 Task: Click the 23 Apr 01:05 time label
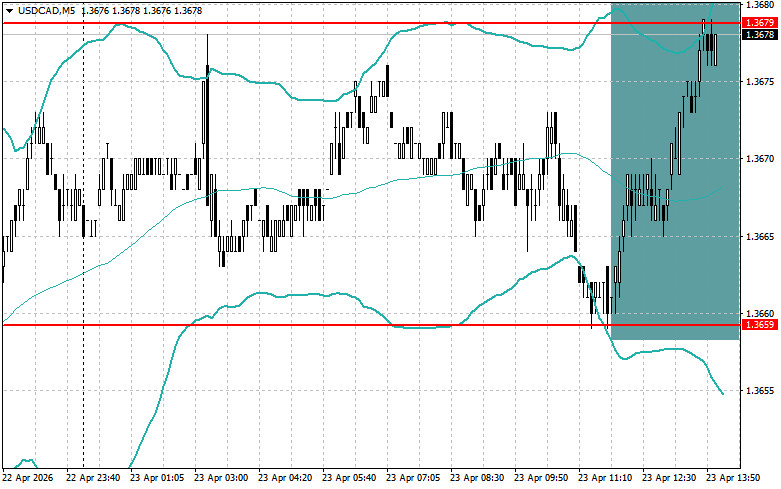tap(157, 478)
